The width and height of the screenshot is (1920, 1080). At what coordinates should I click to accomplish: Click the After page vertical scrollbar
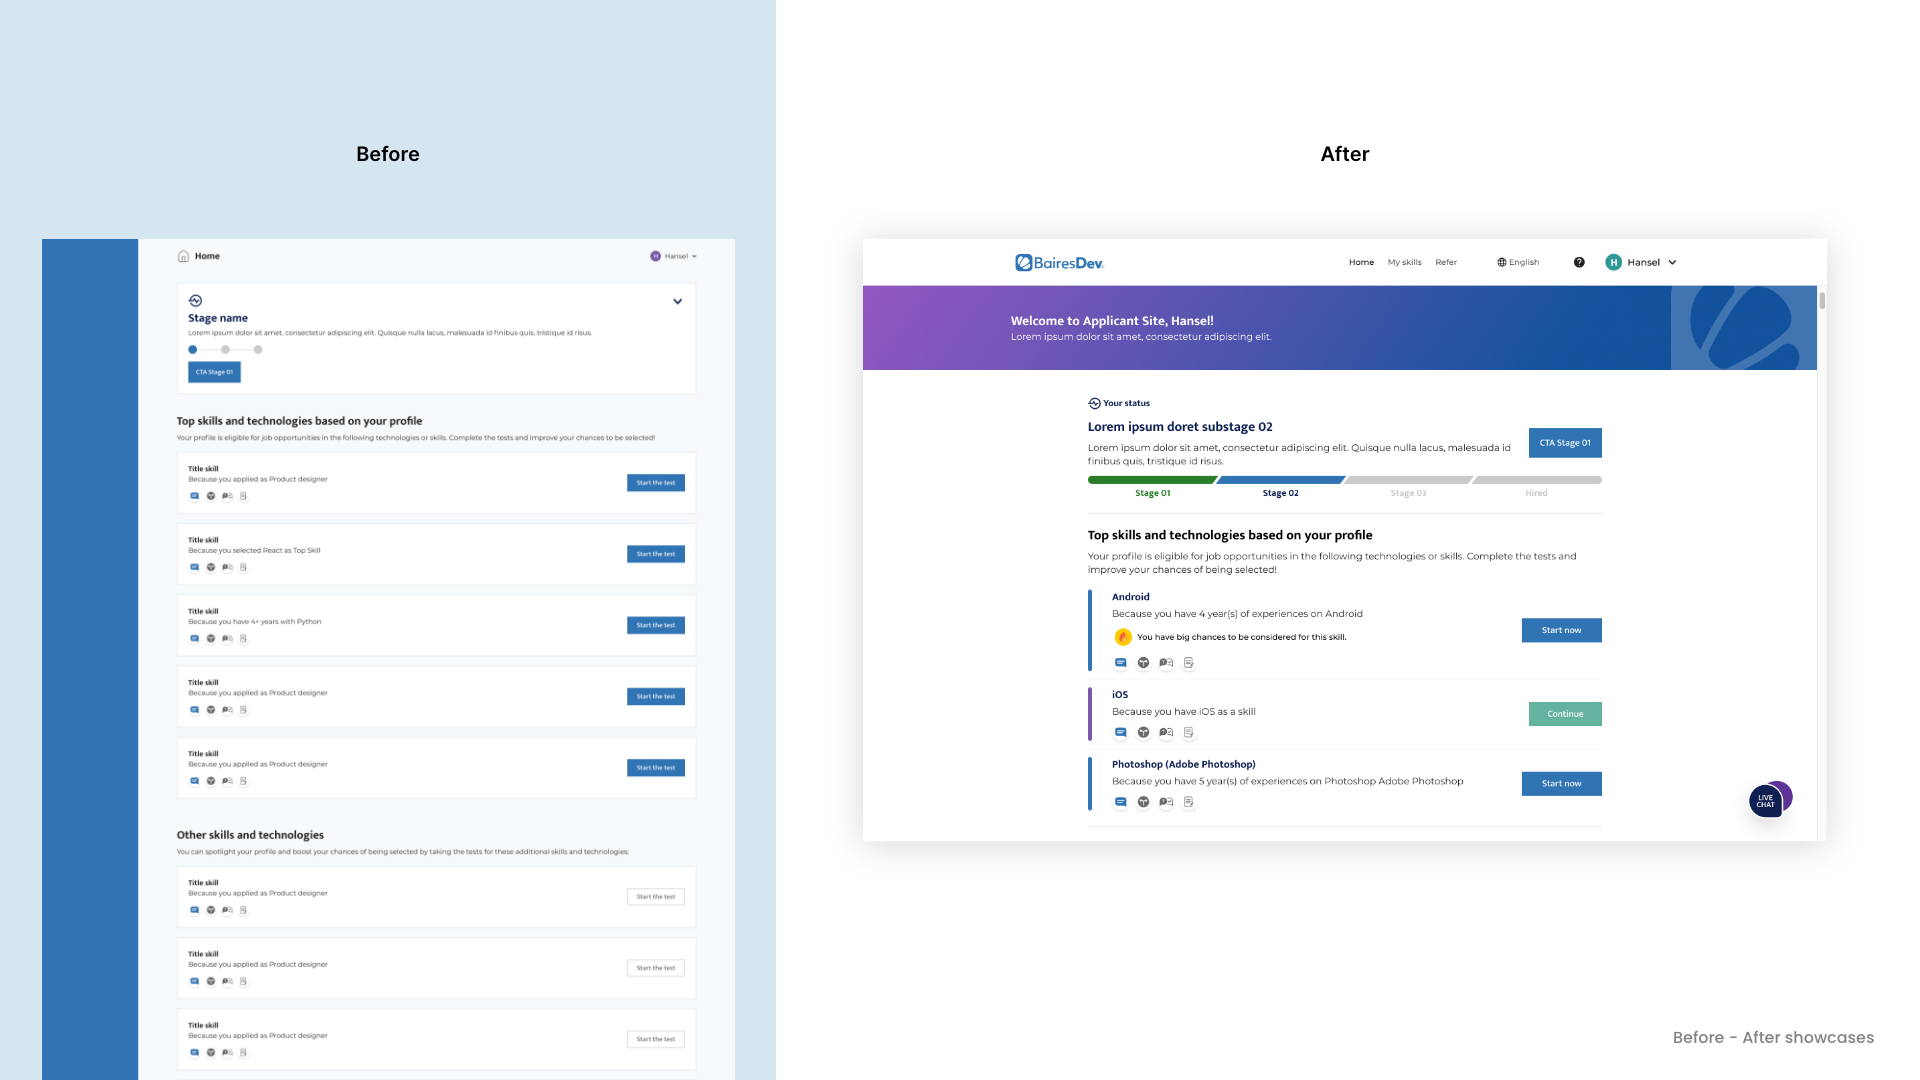point(1822,300)
